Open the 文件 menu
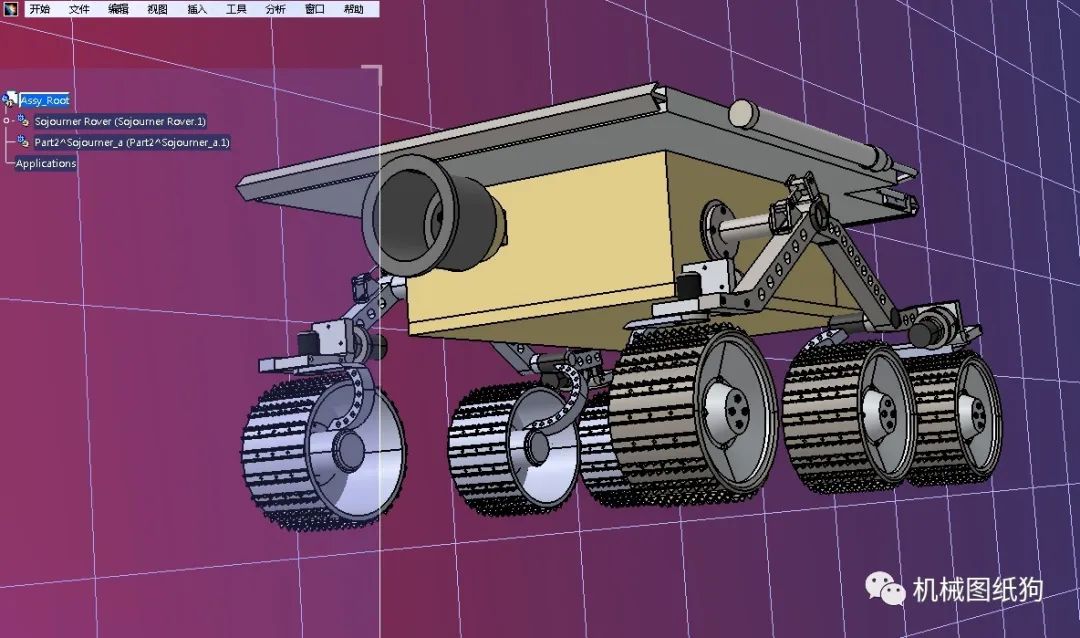 [79, 9]
